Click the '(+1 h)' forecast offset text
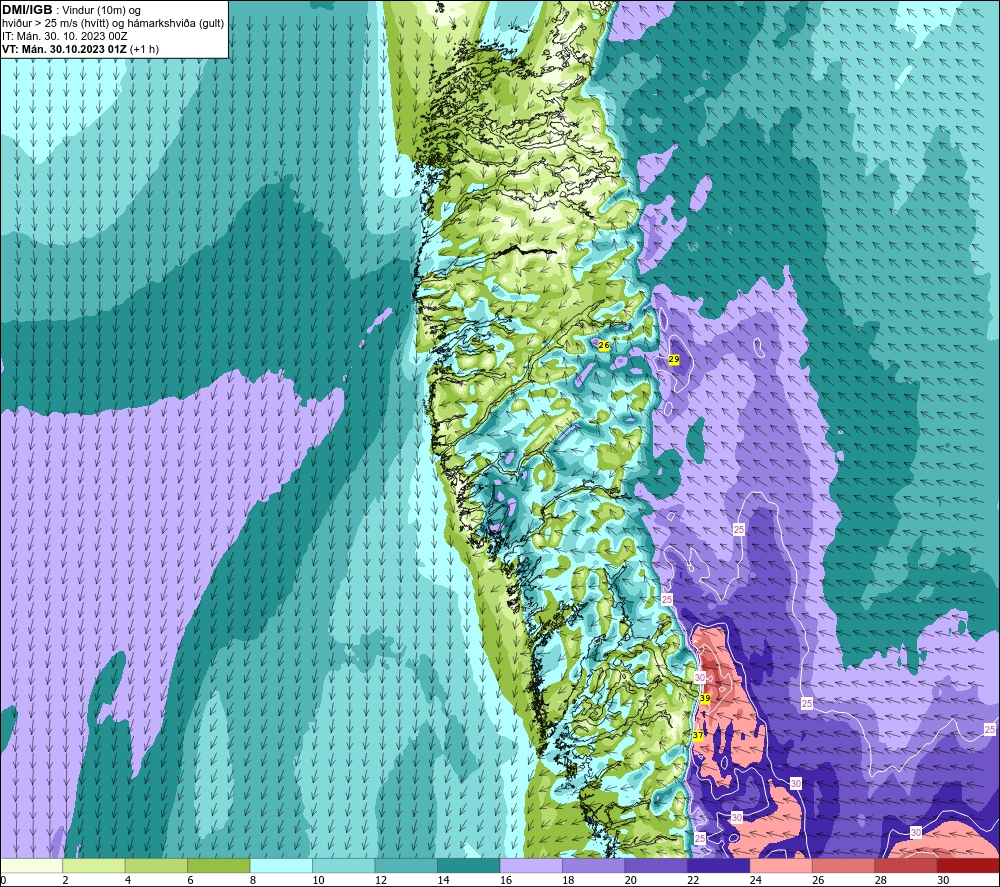The width and height of the screenshot is (1000, 887). click(x=145, y=49)
